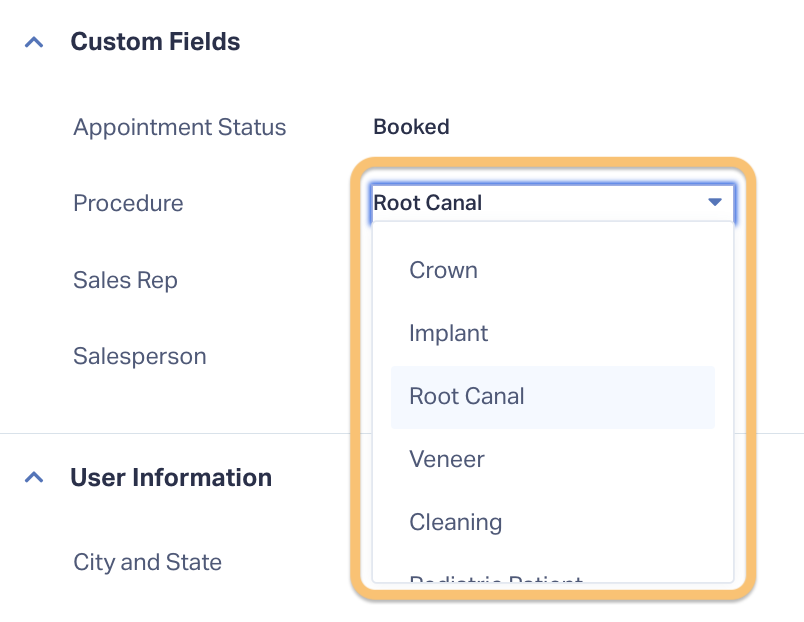Click the Salesperson field label
This screenshot has width=804, height=622.
[x=139, y=356]
